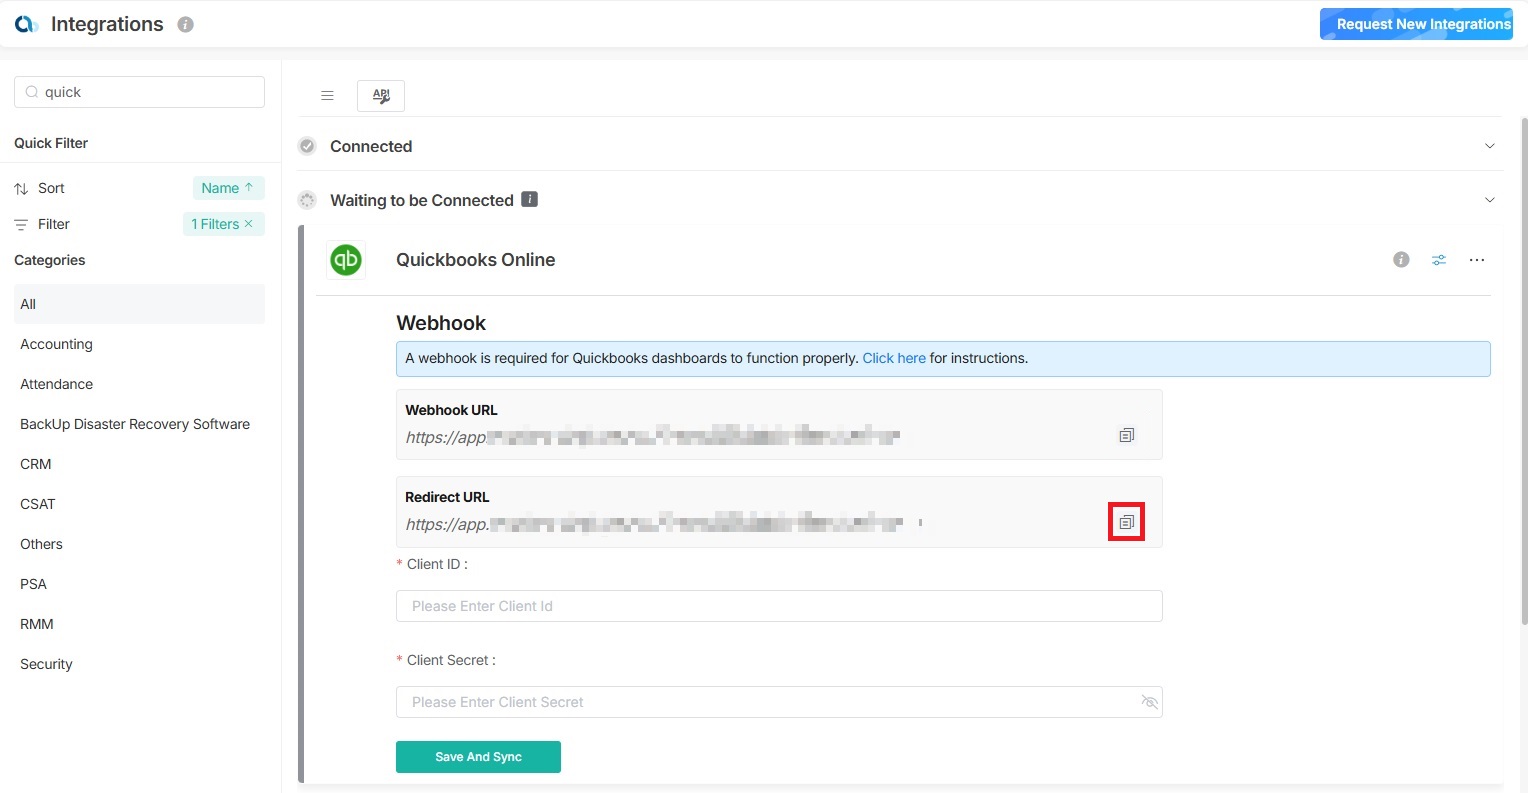
Task: Select the Accounting category
Action: (x=56, y=344)
